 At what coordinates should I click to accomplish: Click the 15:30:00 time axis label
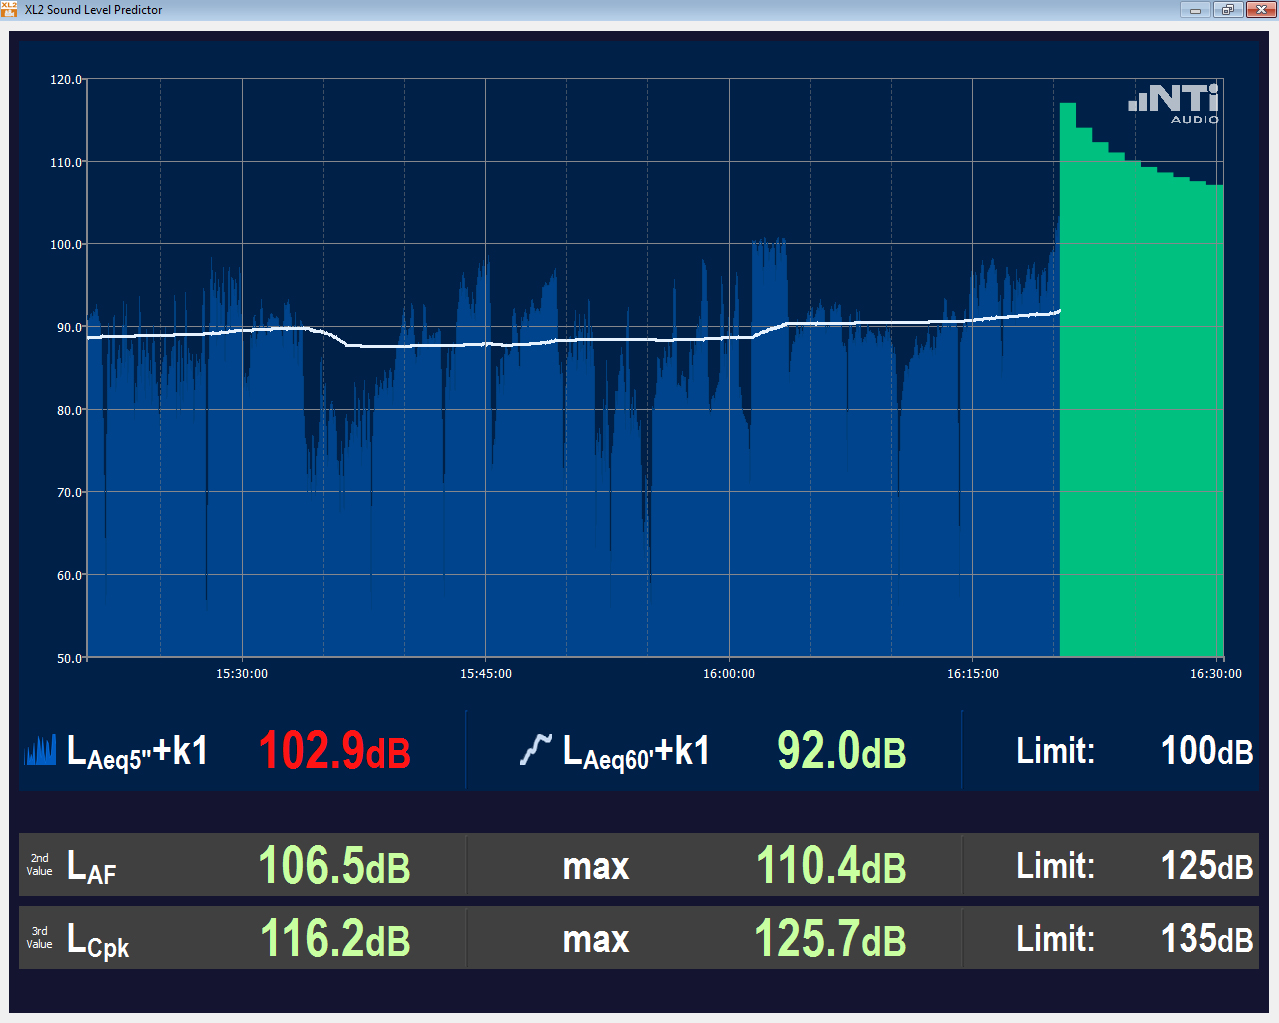tap(242, 674)
